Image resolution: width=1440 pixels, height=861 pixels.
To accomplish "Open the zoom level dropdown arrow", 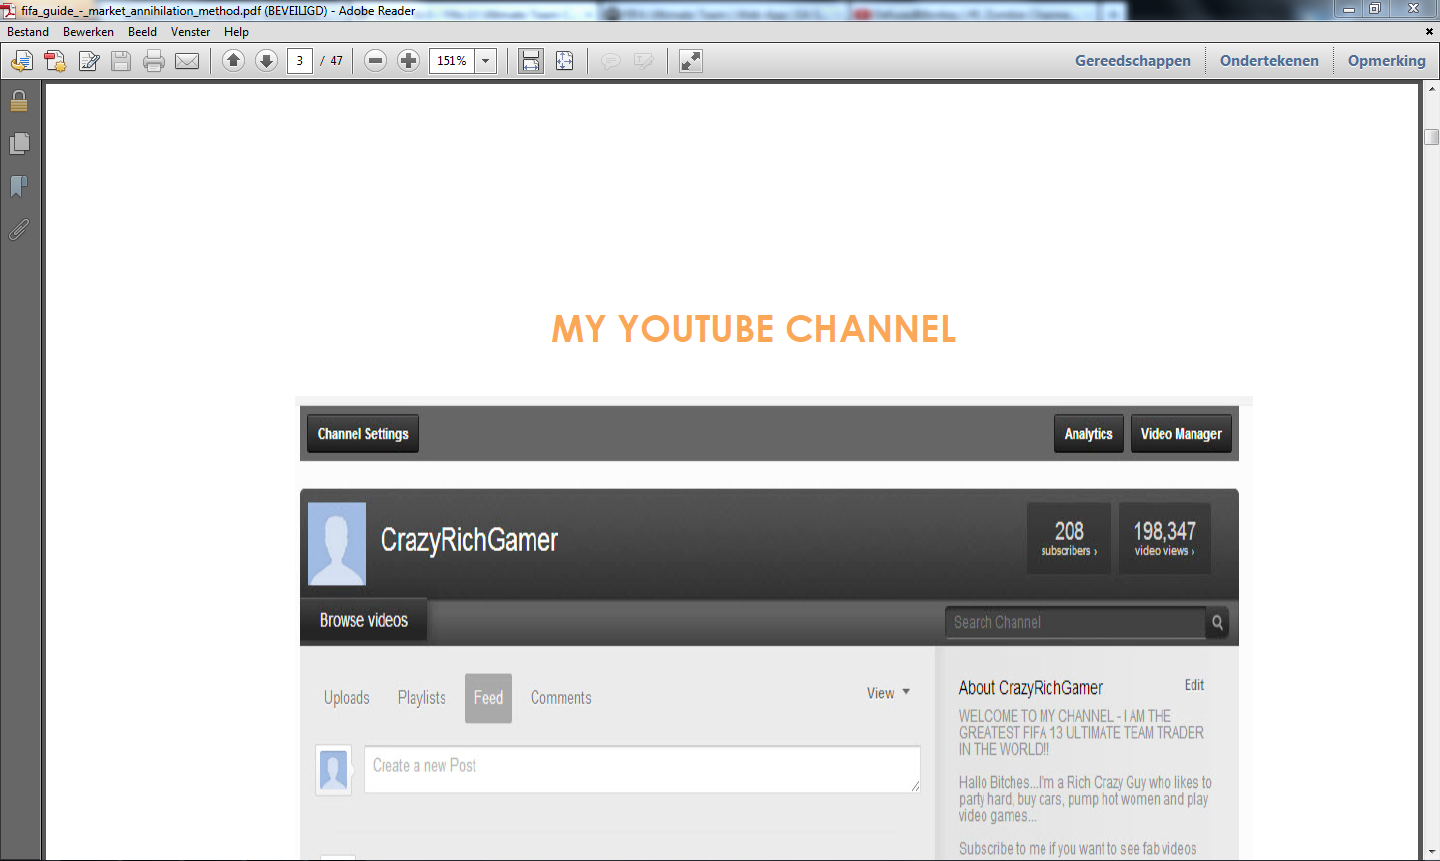I will point(486,61).
